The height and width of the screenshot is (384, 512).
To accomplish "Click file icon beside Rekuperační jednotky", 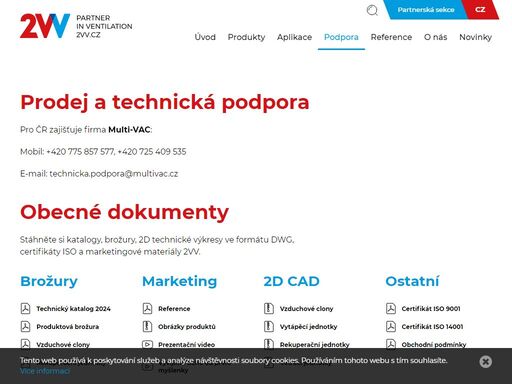I will 269,344.
